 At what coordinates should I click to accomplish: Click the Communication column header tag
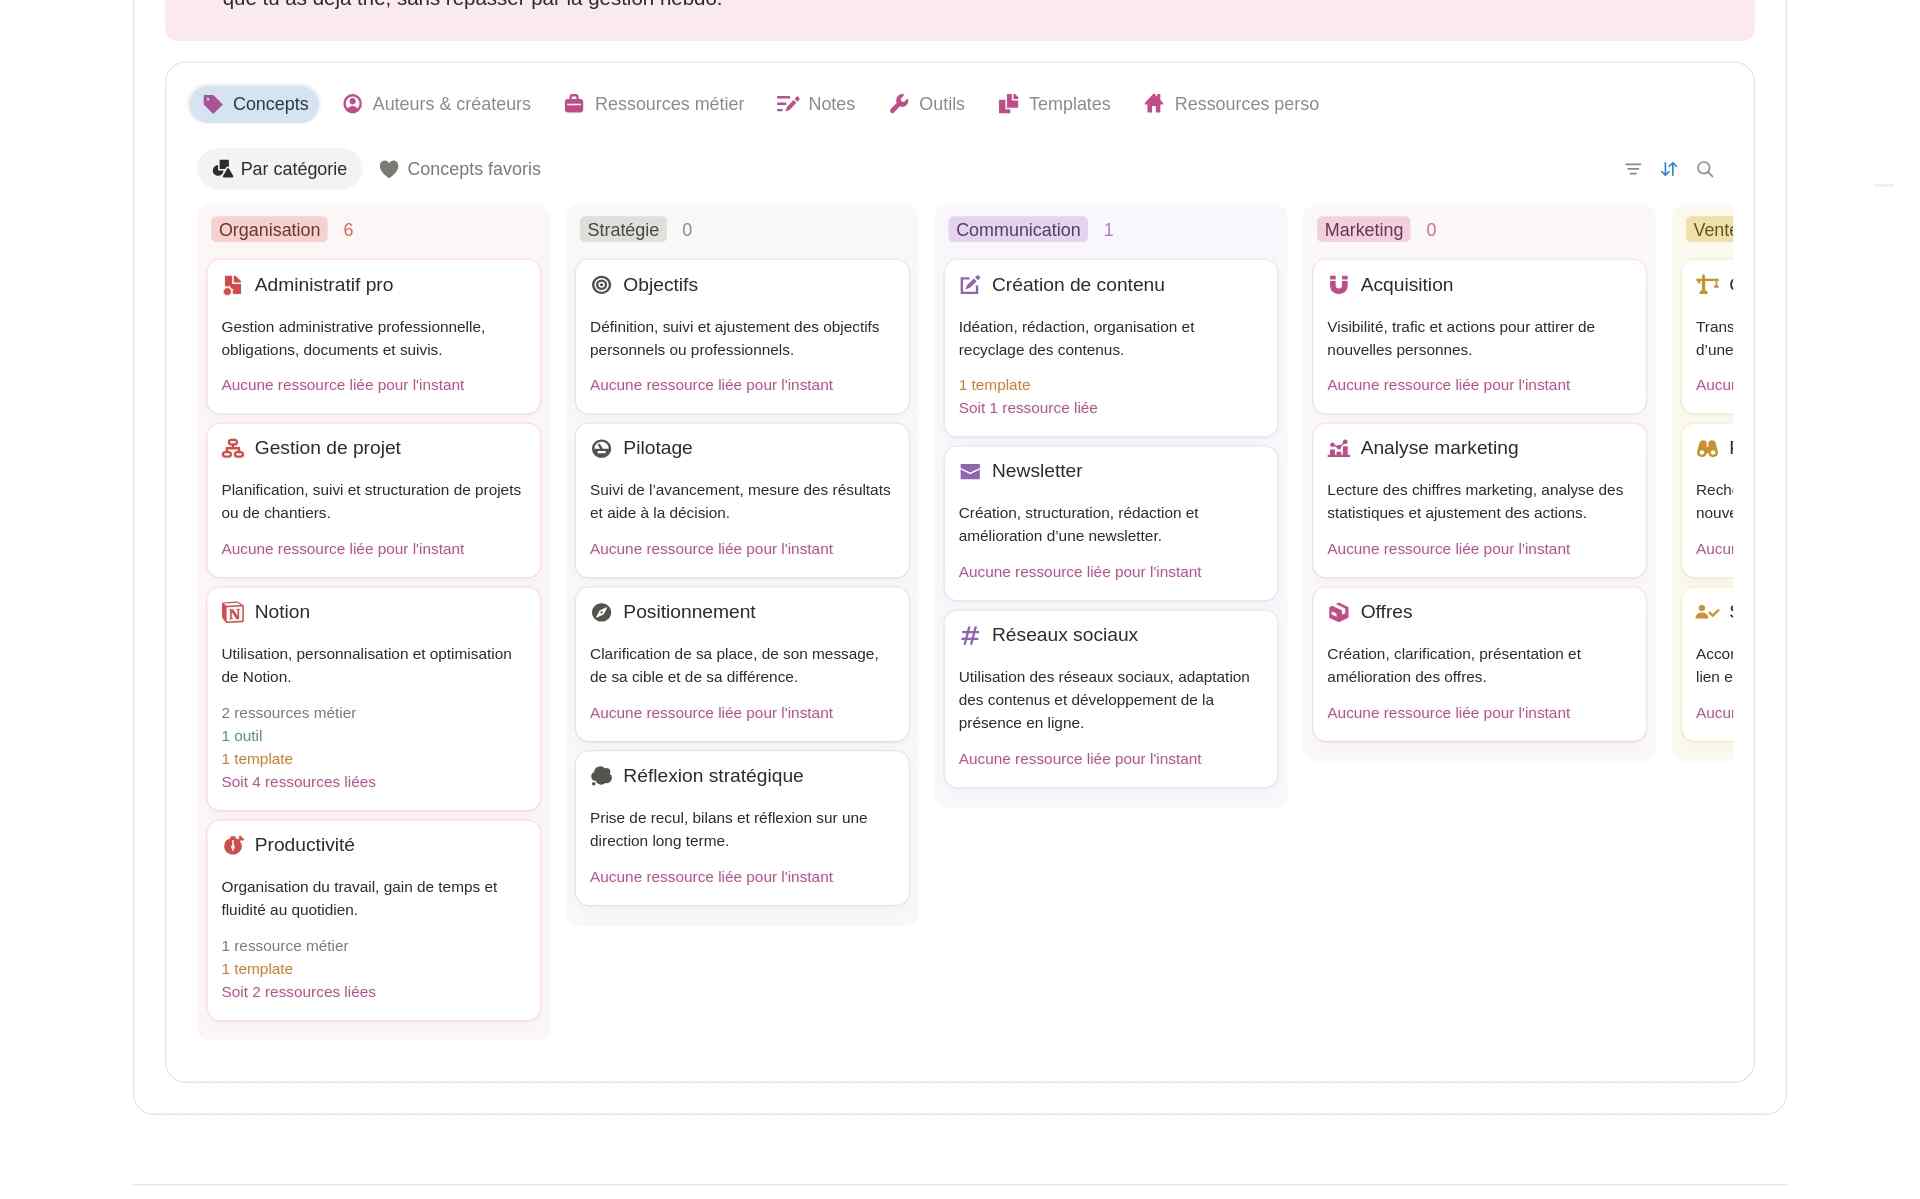point(1018,230)
